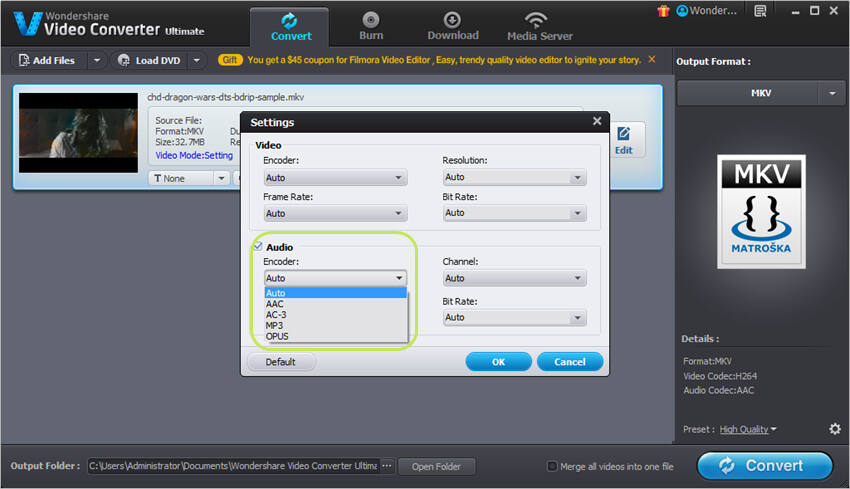
Task: Toggle Merge all videos into one file
Action: coord(552,466)
